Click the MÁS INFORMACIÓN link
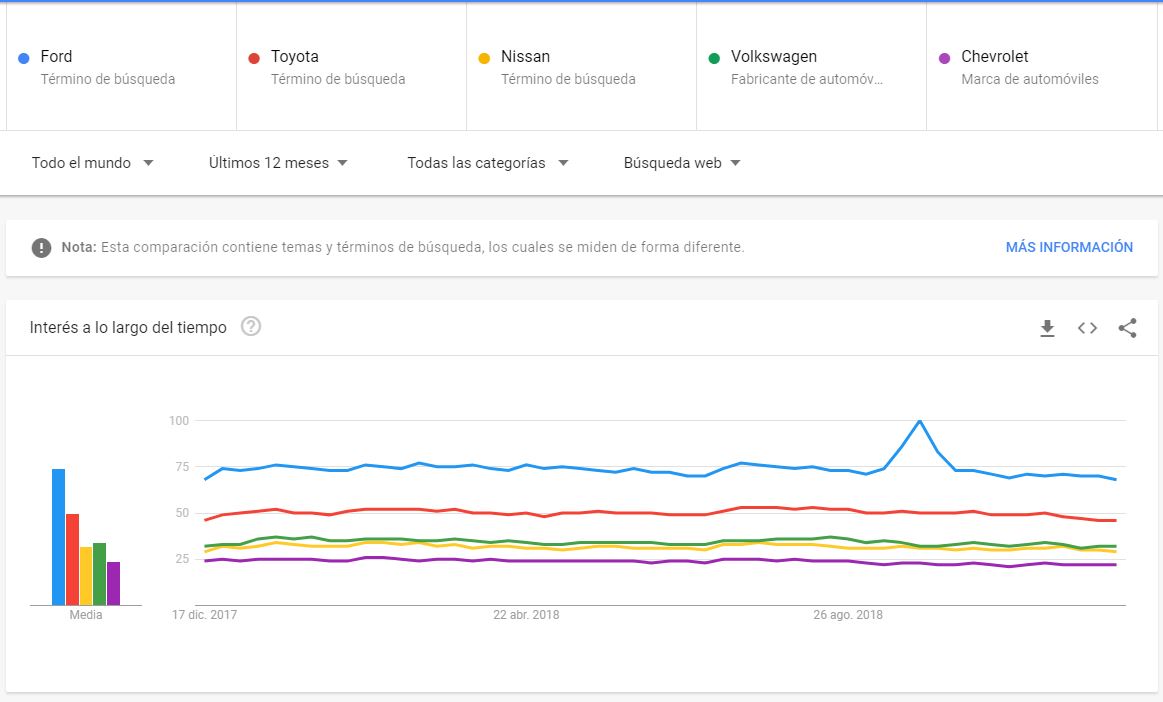This screenshot has width=1163, height=702. click(x=1069, y=247)
